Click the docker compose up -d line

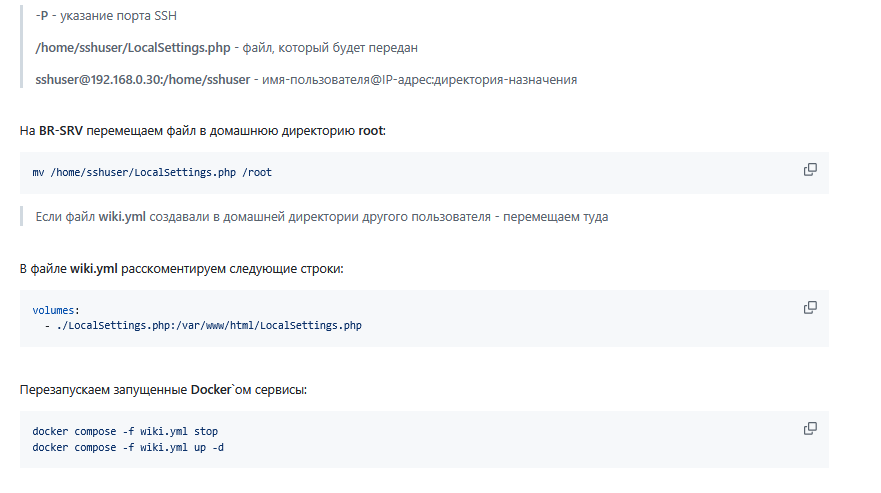(128, 447)
